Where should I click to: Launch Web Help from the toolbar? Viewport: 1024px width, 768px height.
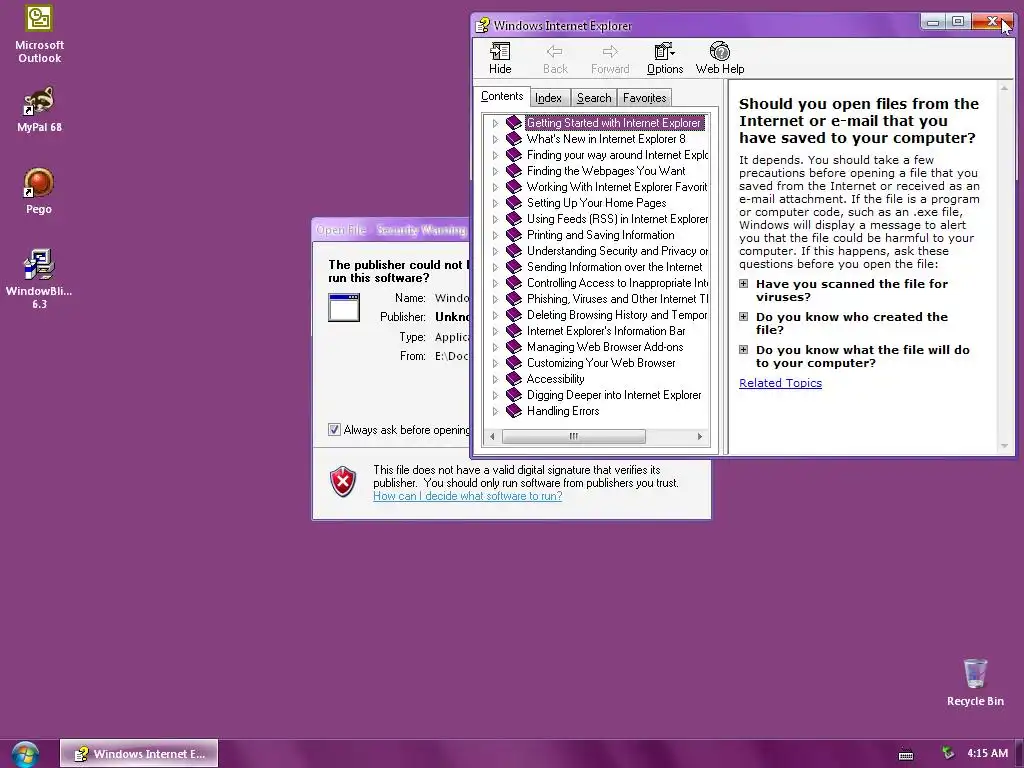coord(720,58)
